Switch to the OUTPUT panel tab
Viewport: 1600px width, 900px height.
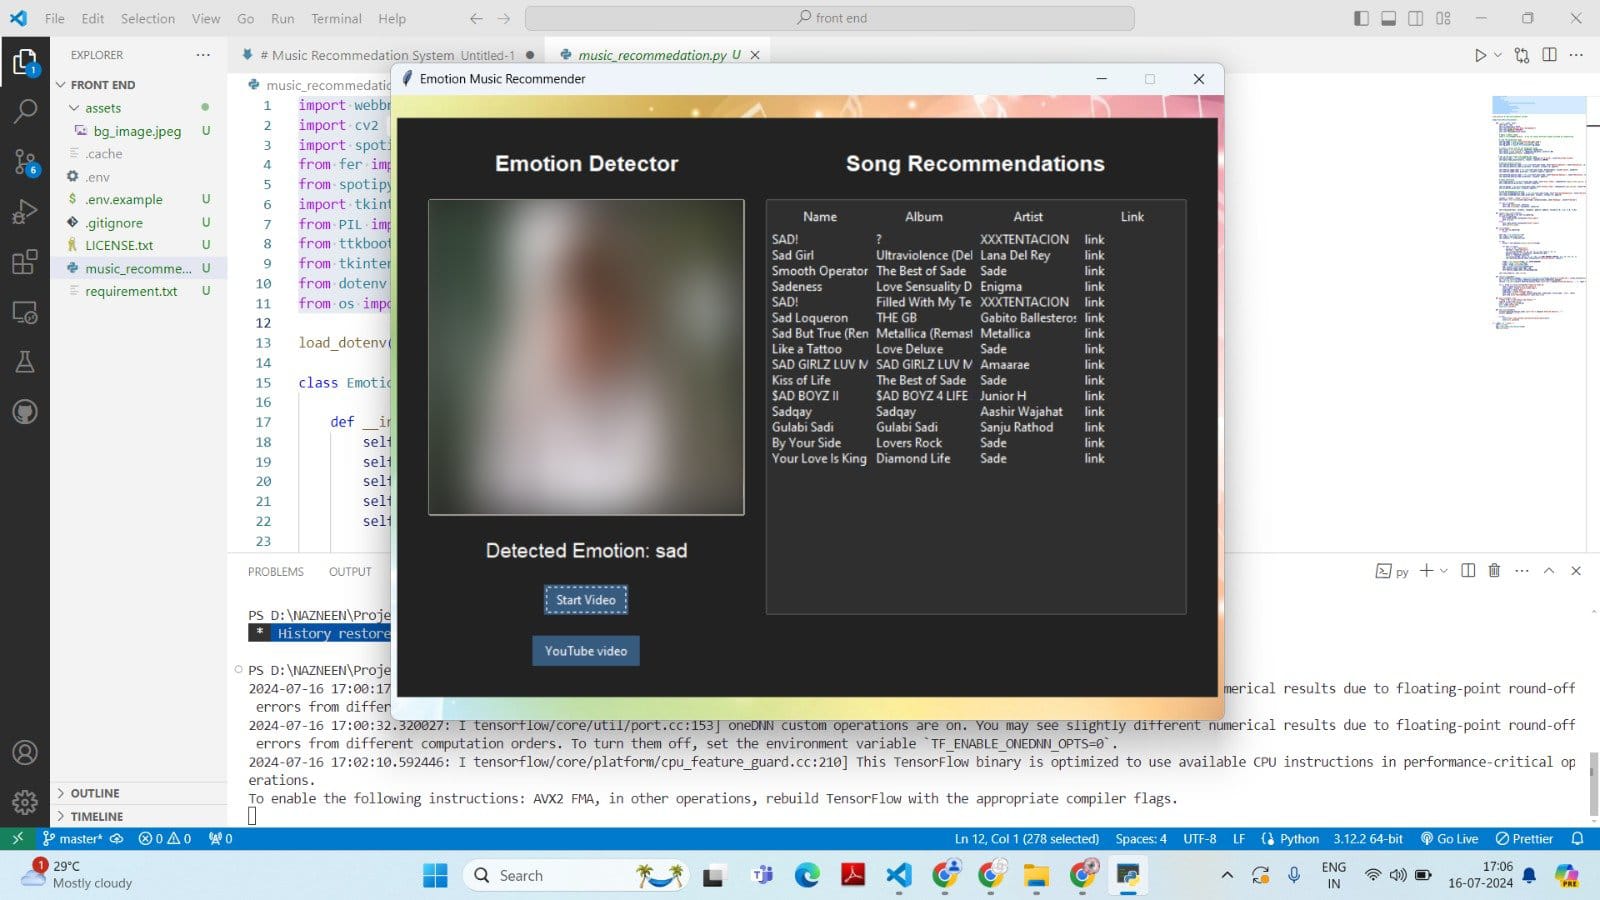(x=350, y=572)
